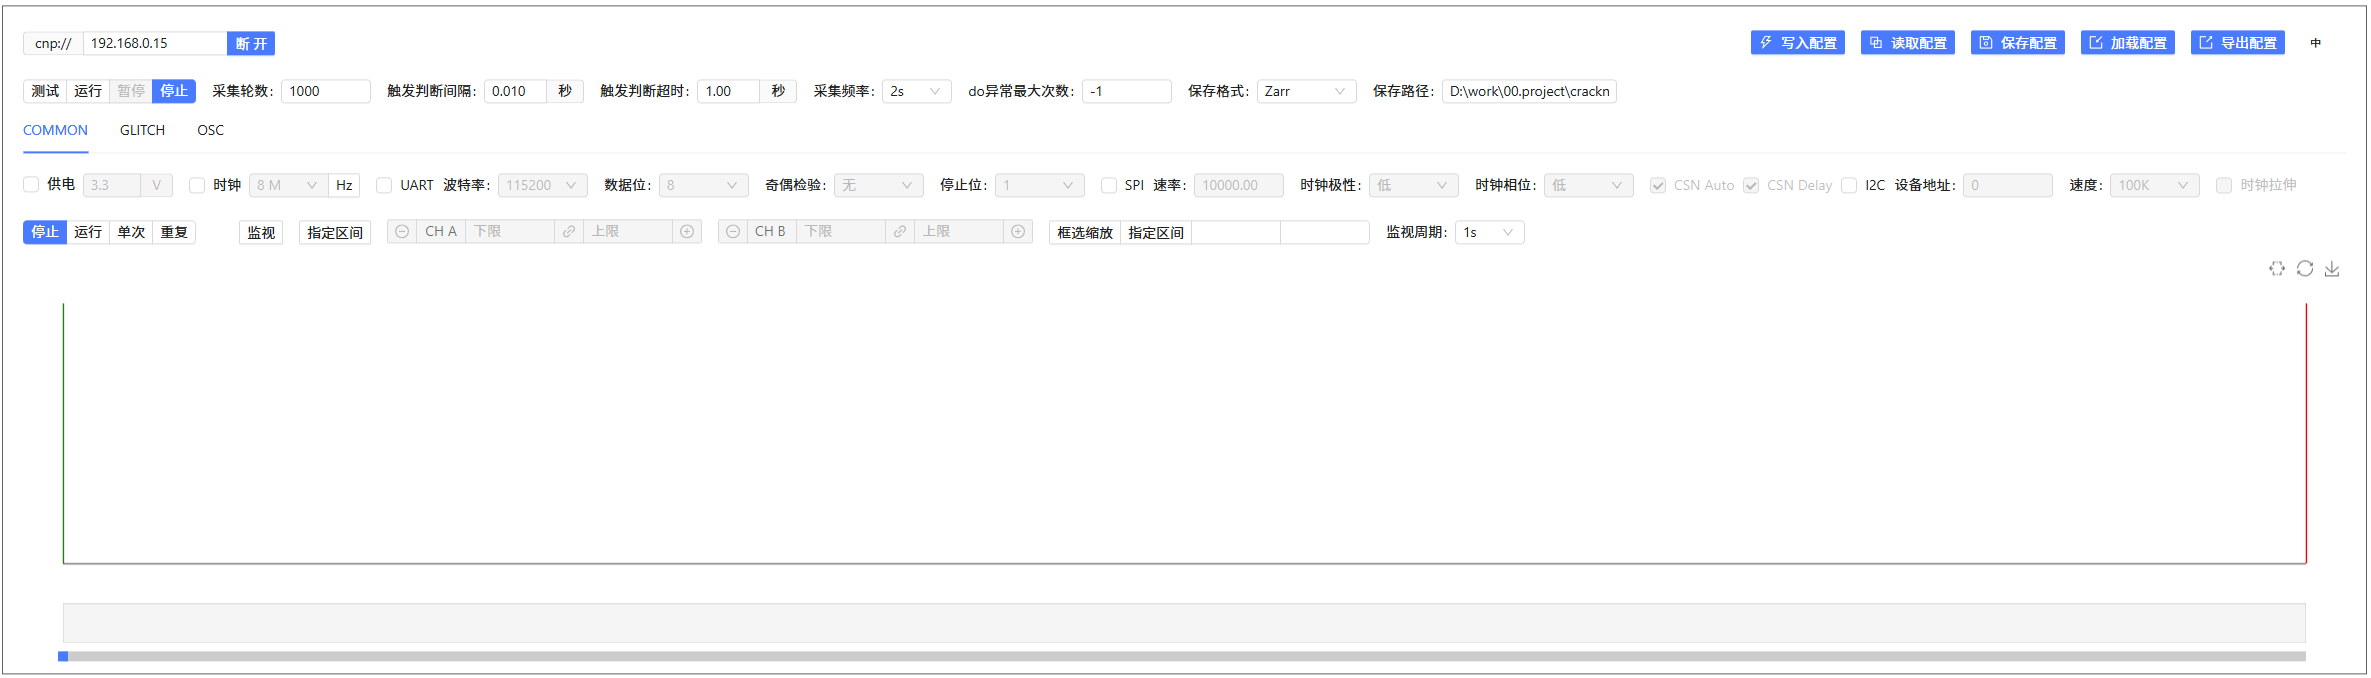Click the 写入配置 write config button
Image resolution: width=2371 pixels, height=678 pixels.
point(1797,43)
